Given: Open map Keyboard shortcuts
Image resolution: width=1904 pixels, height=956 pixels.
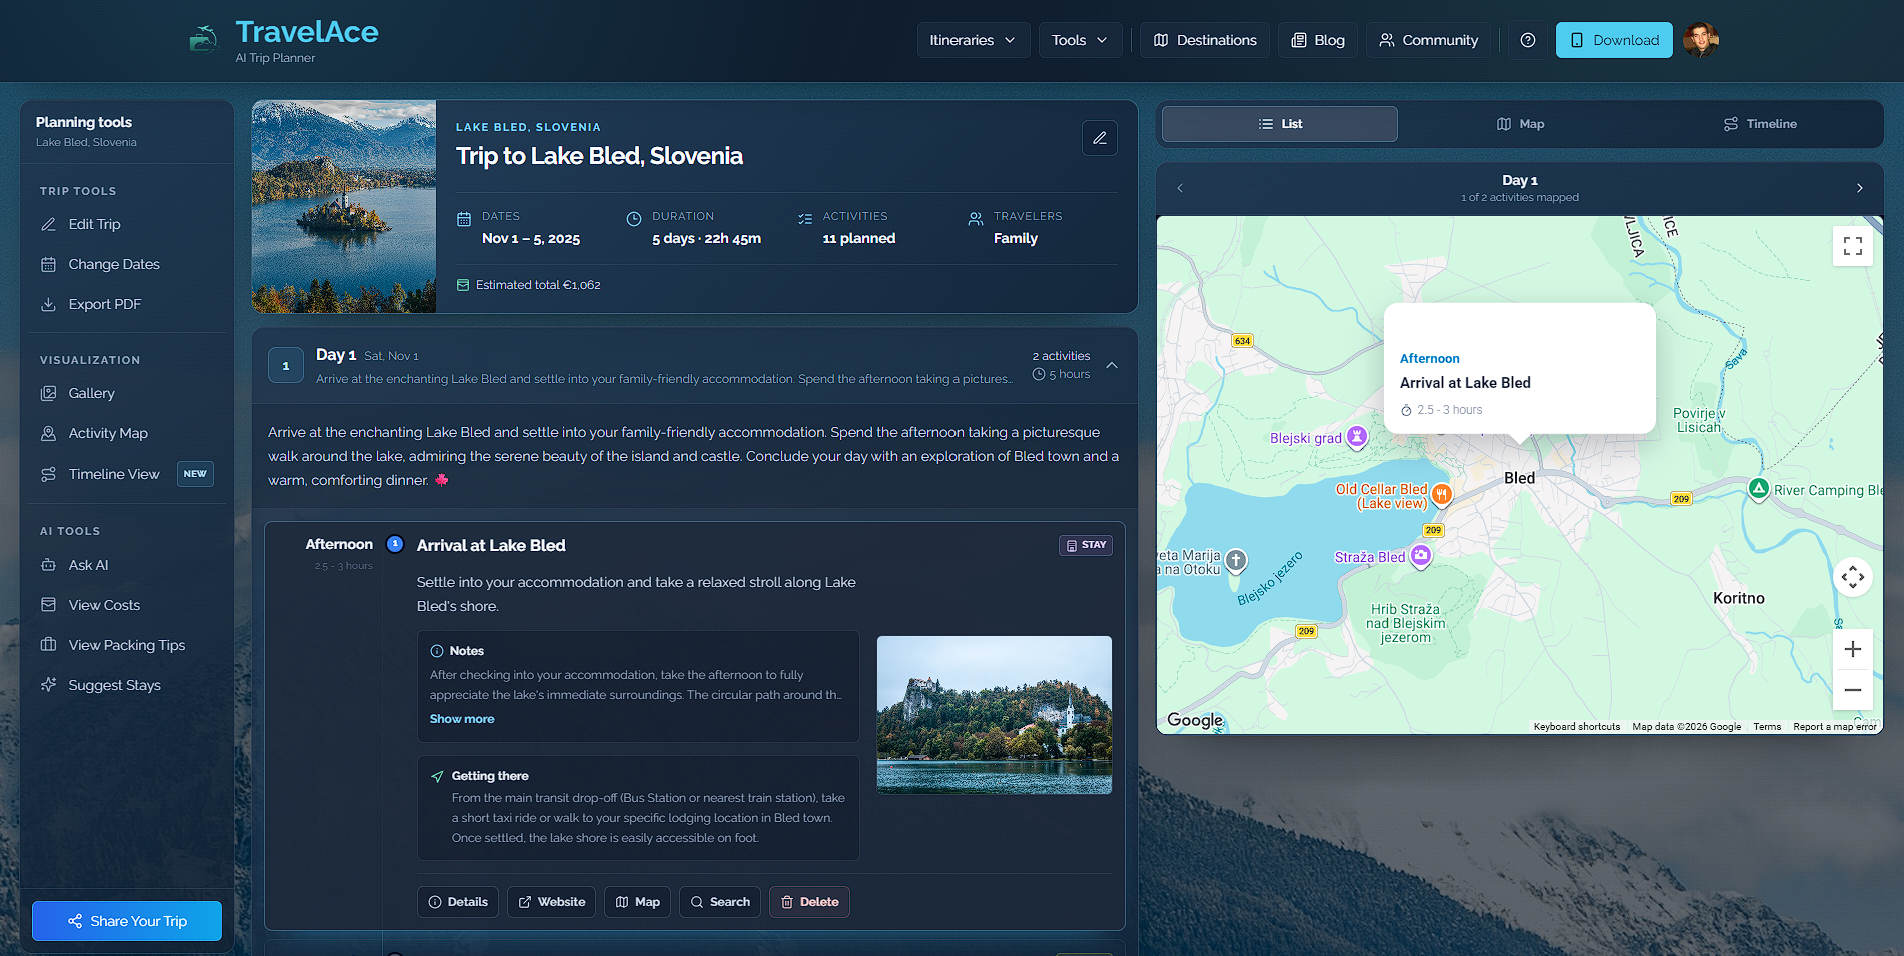Looking at the screenshot, I should 1577,727.
